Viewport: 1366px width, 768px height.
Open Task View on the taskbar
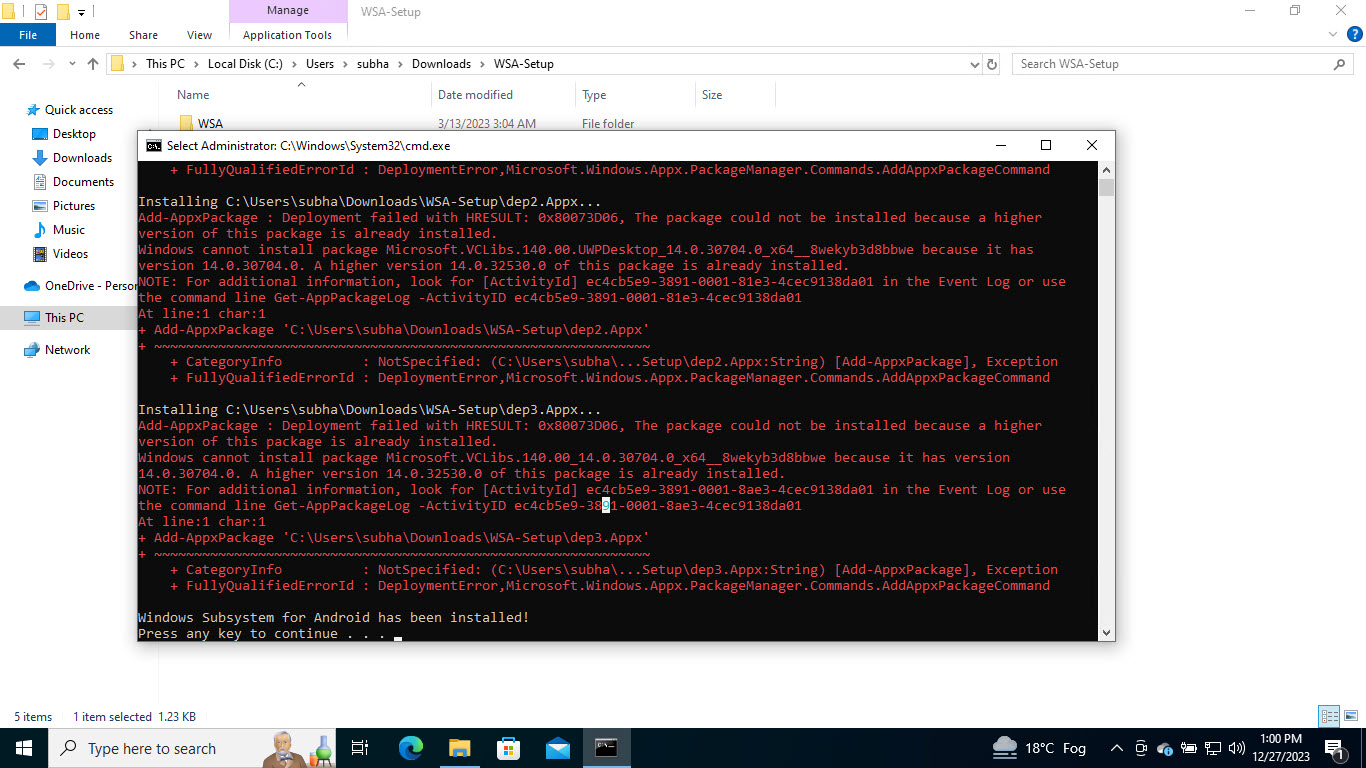pos(359,747)
